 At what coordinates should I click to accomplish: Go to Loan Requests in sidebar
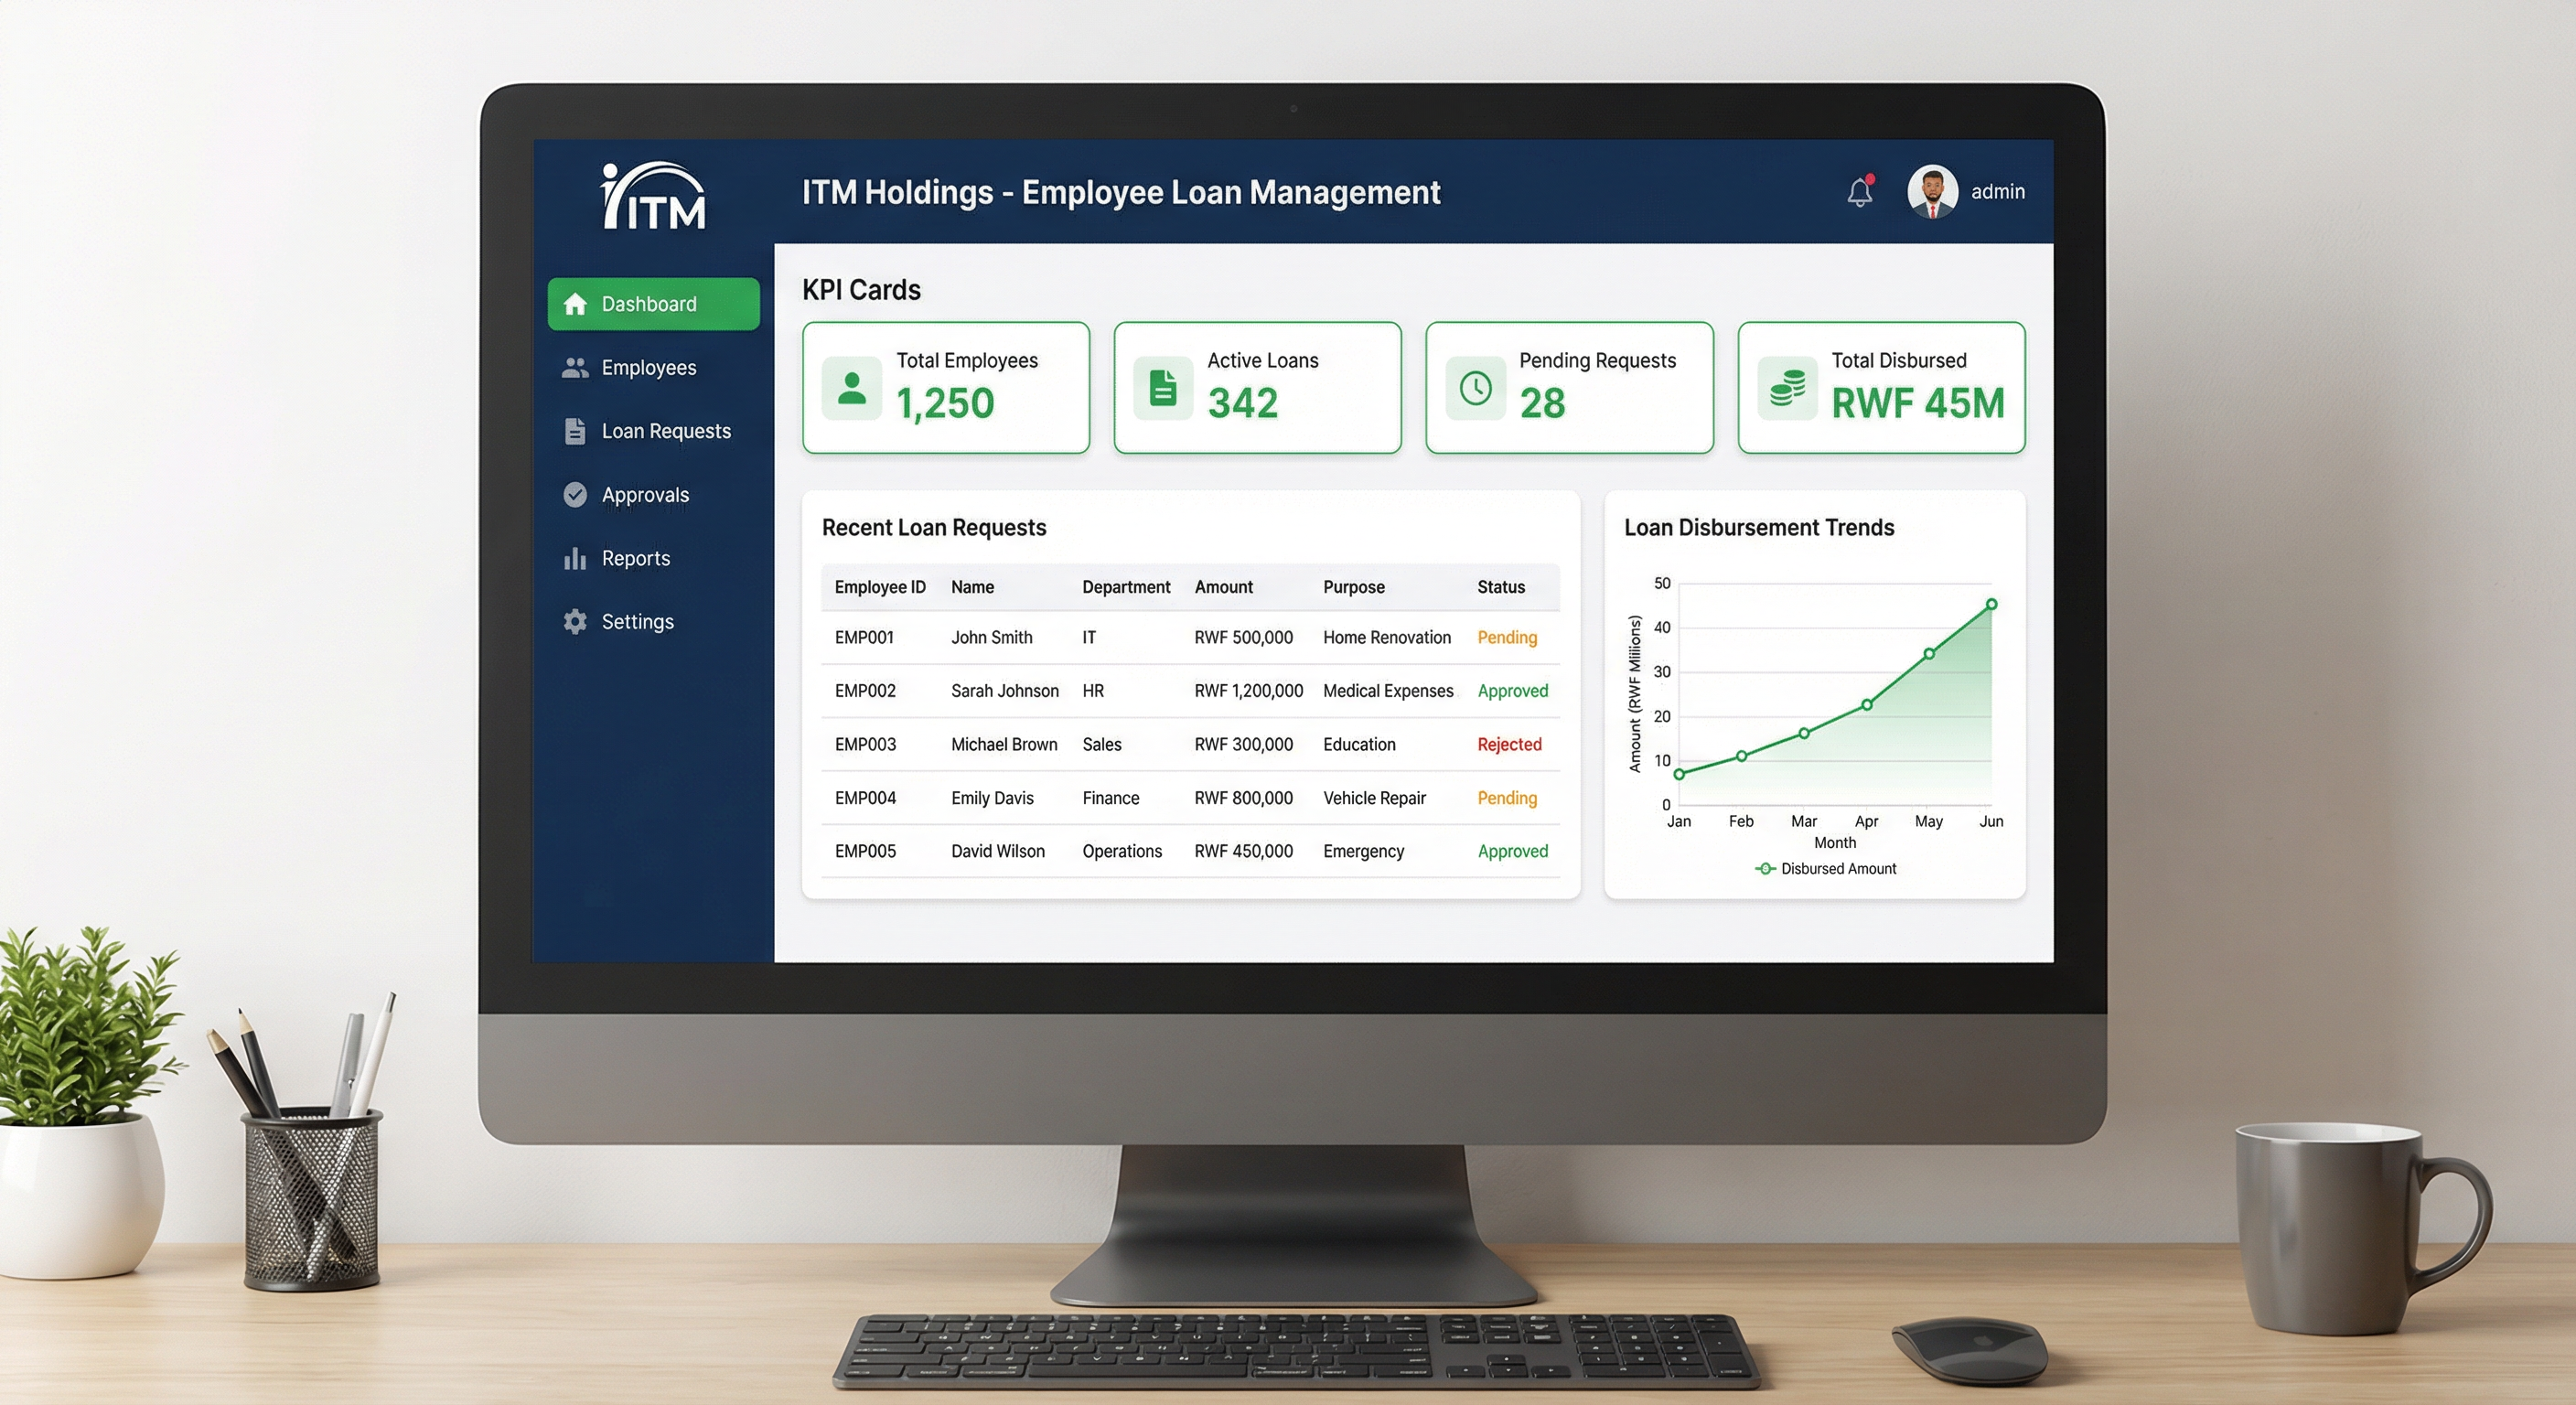point(665,431)
